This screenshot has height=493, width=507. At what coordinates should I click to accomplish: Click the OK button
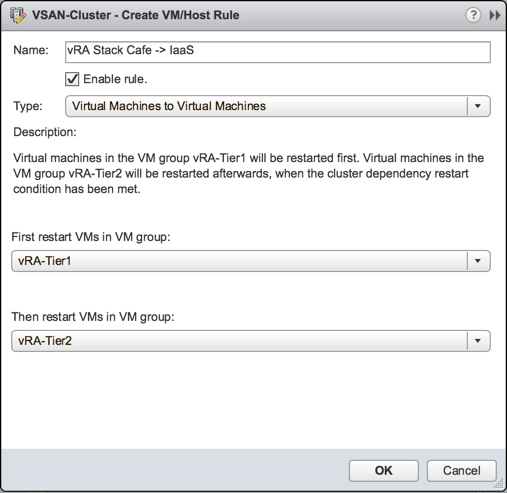coord(384,471)
